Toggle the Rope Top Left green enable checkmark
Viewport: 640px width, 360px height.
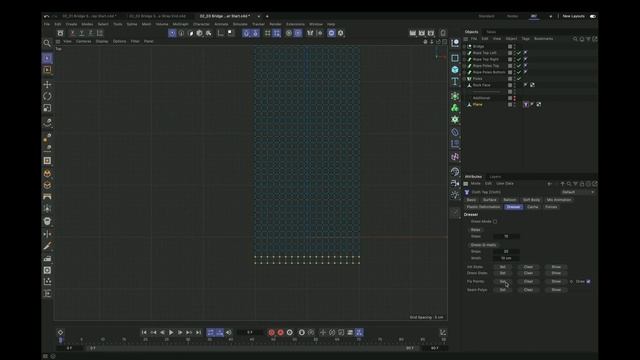[519, 53]
